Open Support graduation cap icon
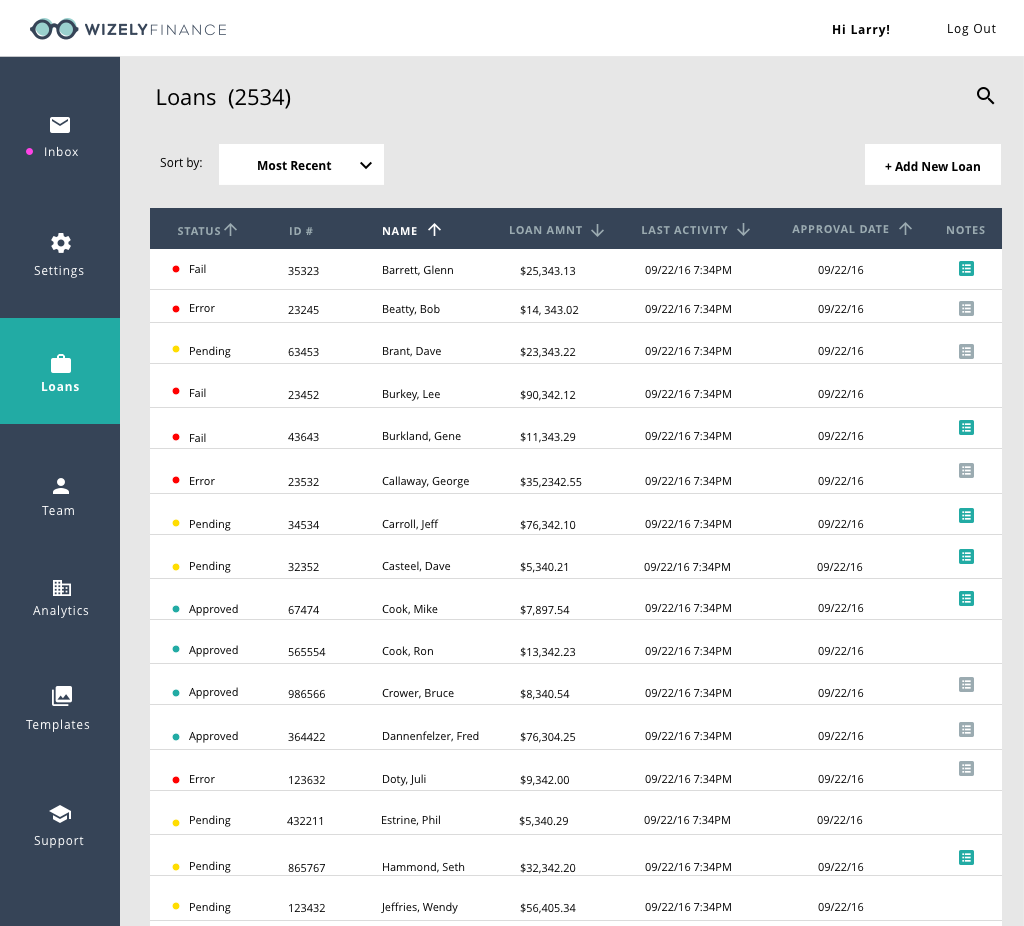The height and width of the screenshot is (926, 1024). coord(60,814)
